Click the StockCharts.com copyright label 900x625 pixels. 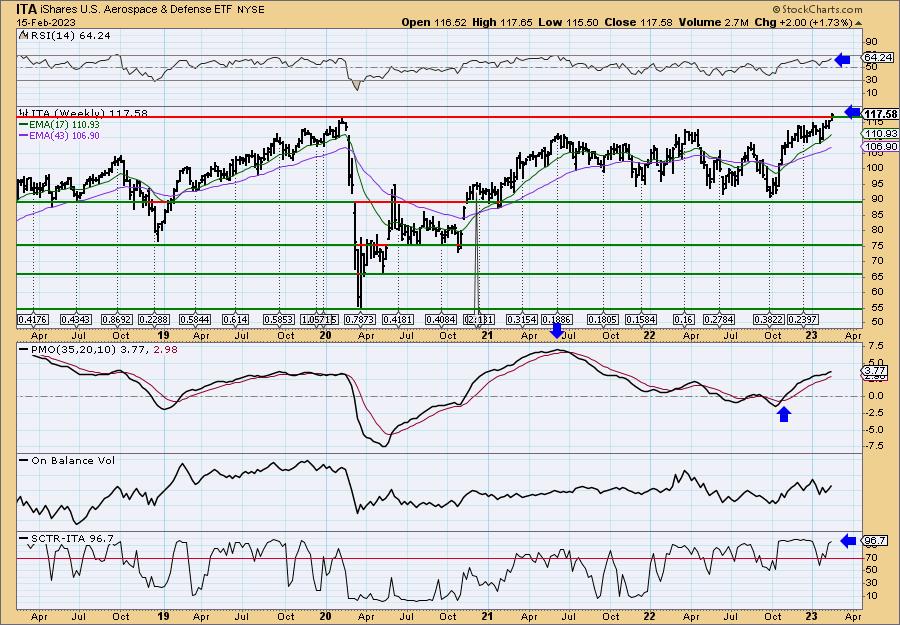coord(817,9)
